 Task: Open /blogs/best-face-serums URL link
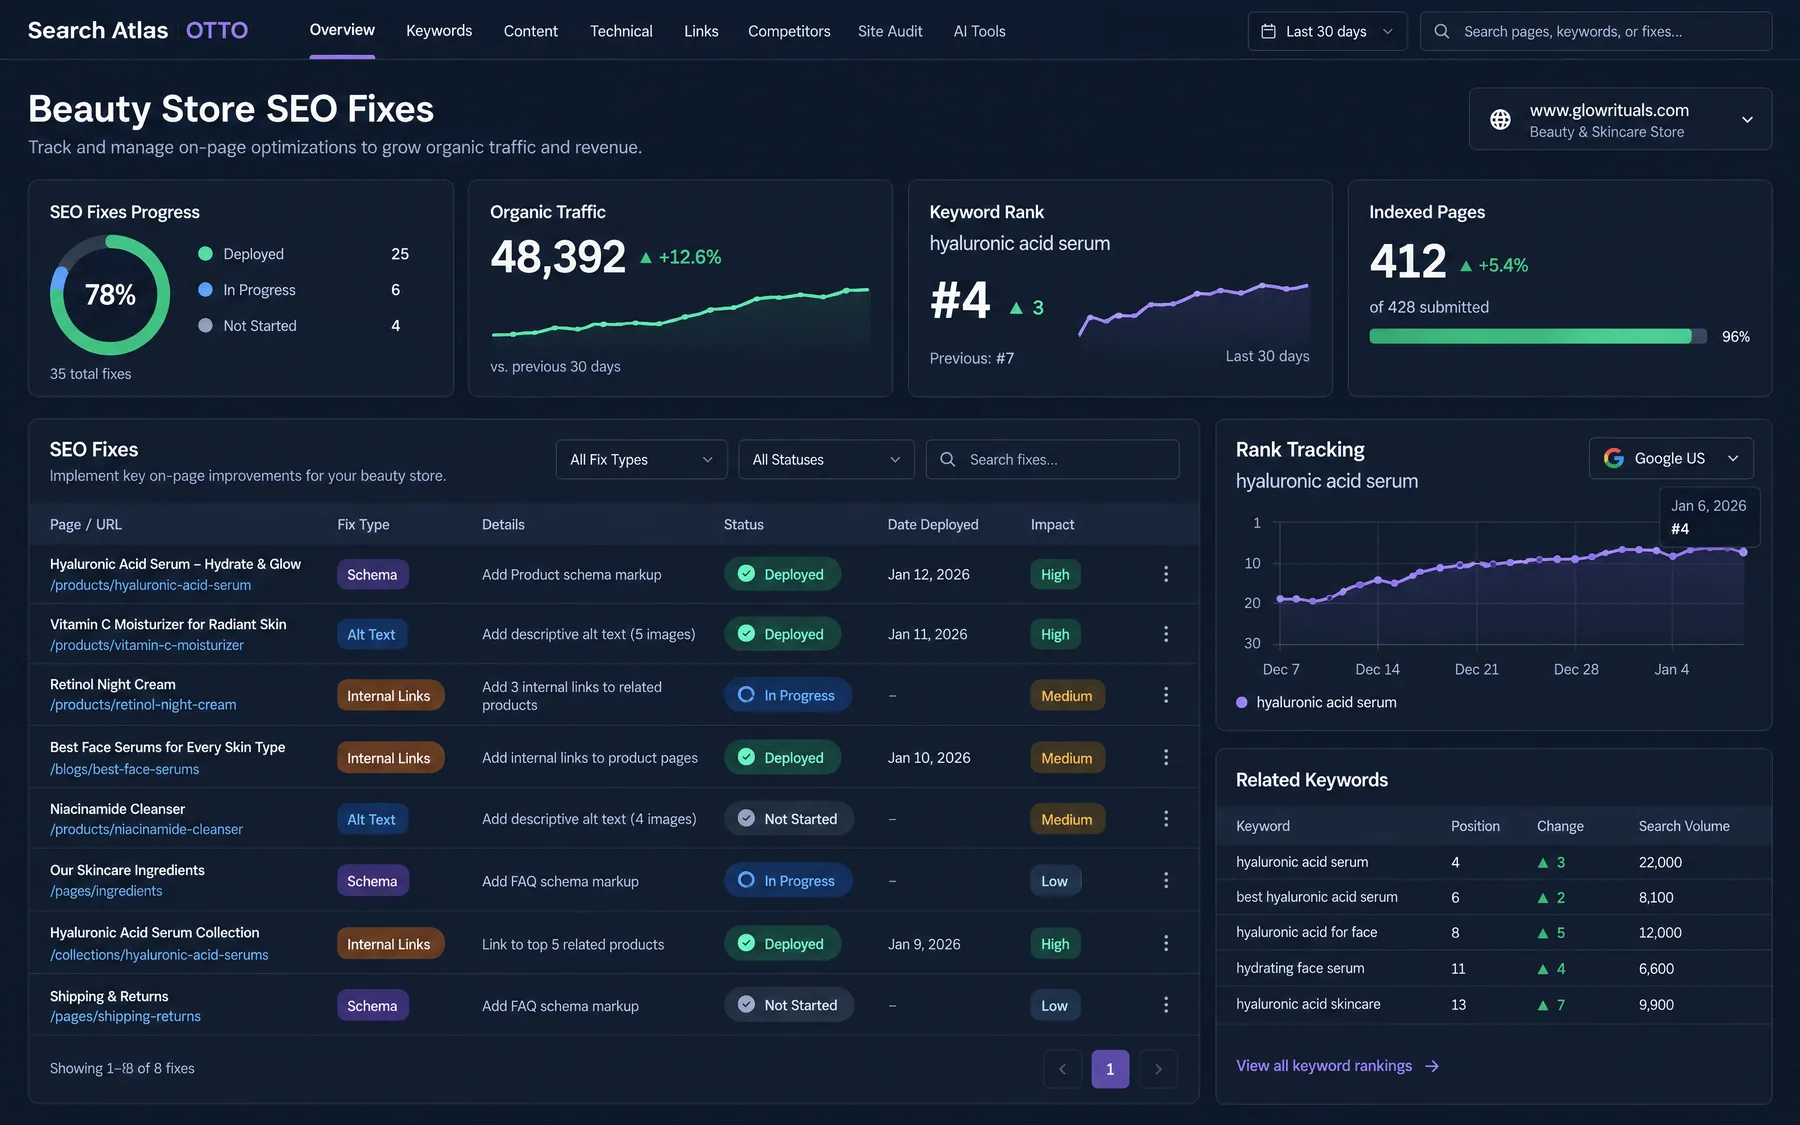click(x=124, y=769)
